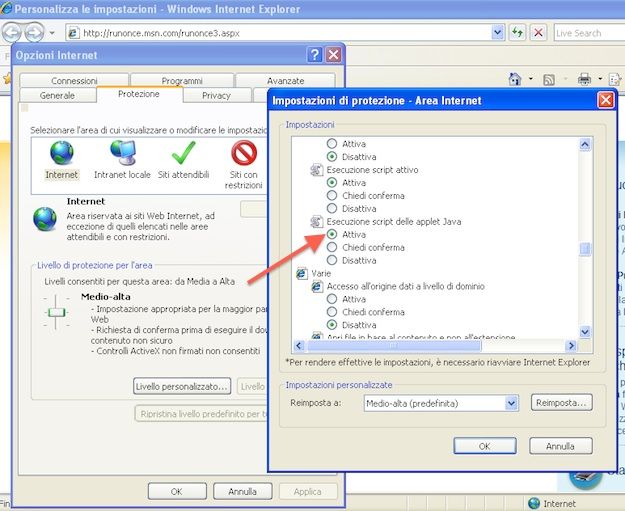Switch to the Privacy tab
The image size is (625, 511).
(216, 95)
